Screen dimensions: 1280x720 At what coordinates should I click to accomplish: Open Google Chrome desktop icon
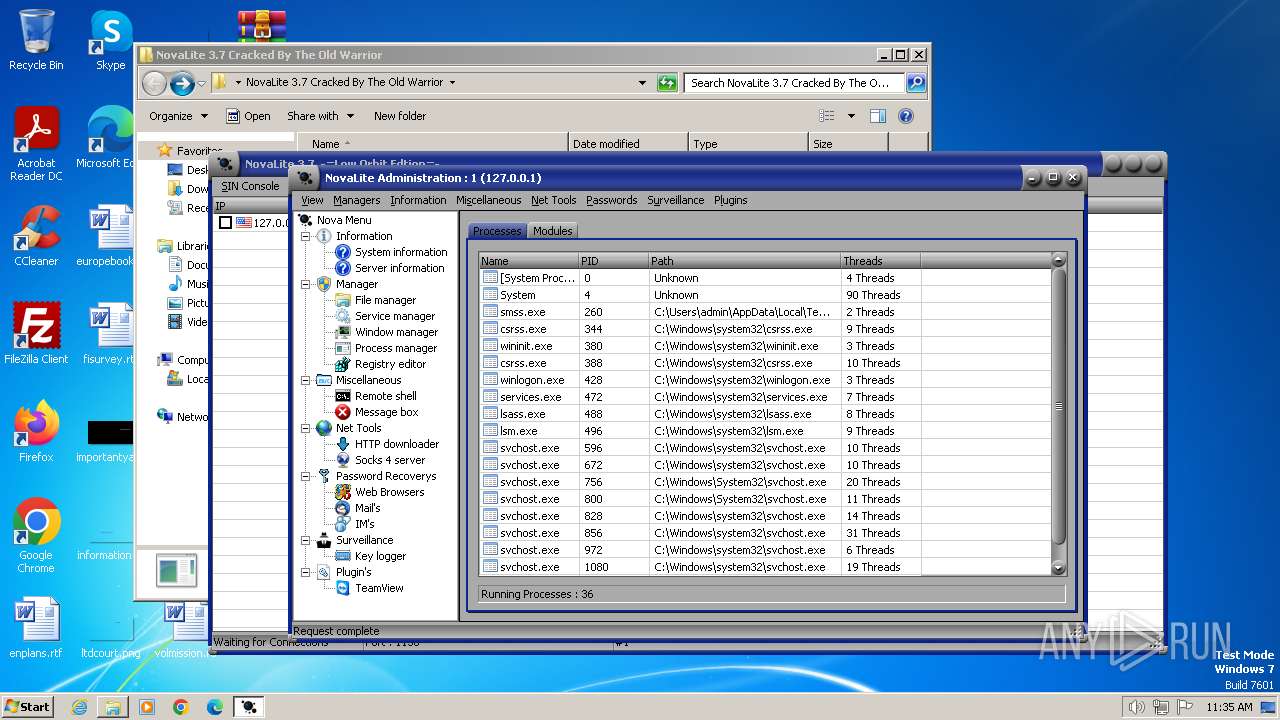[x=36, y=536]
